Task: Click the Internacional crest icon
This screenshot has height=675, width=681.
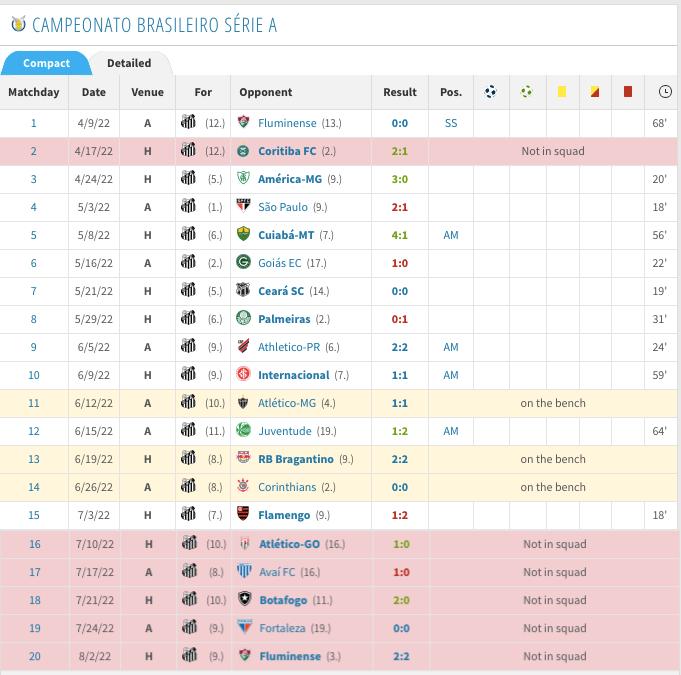Action: (x=243, y=374)
